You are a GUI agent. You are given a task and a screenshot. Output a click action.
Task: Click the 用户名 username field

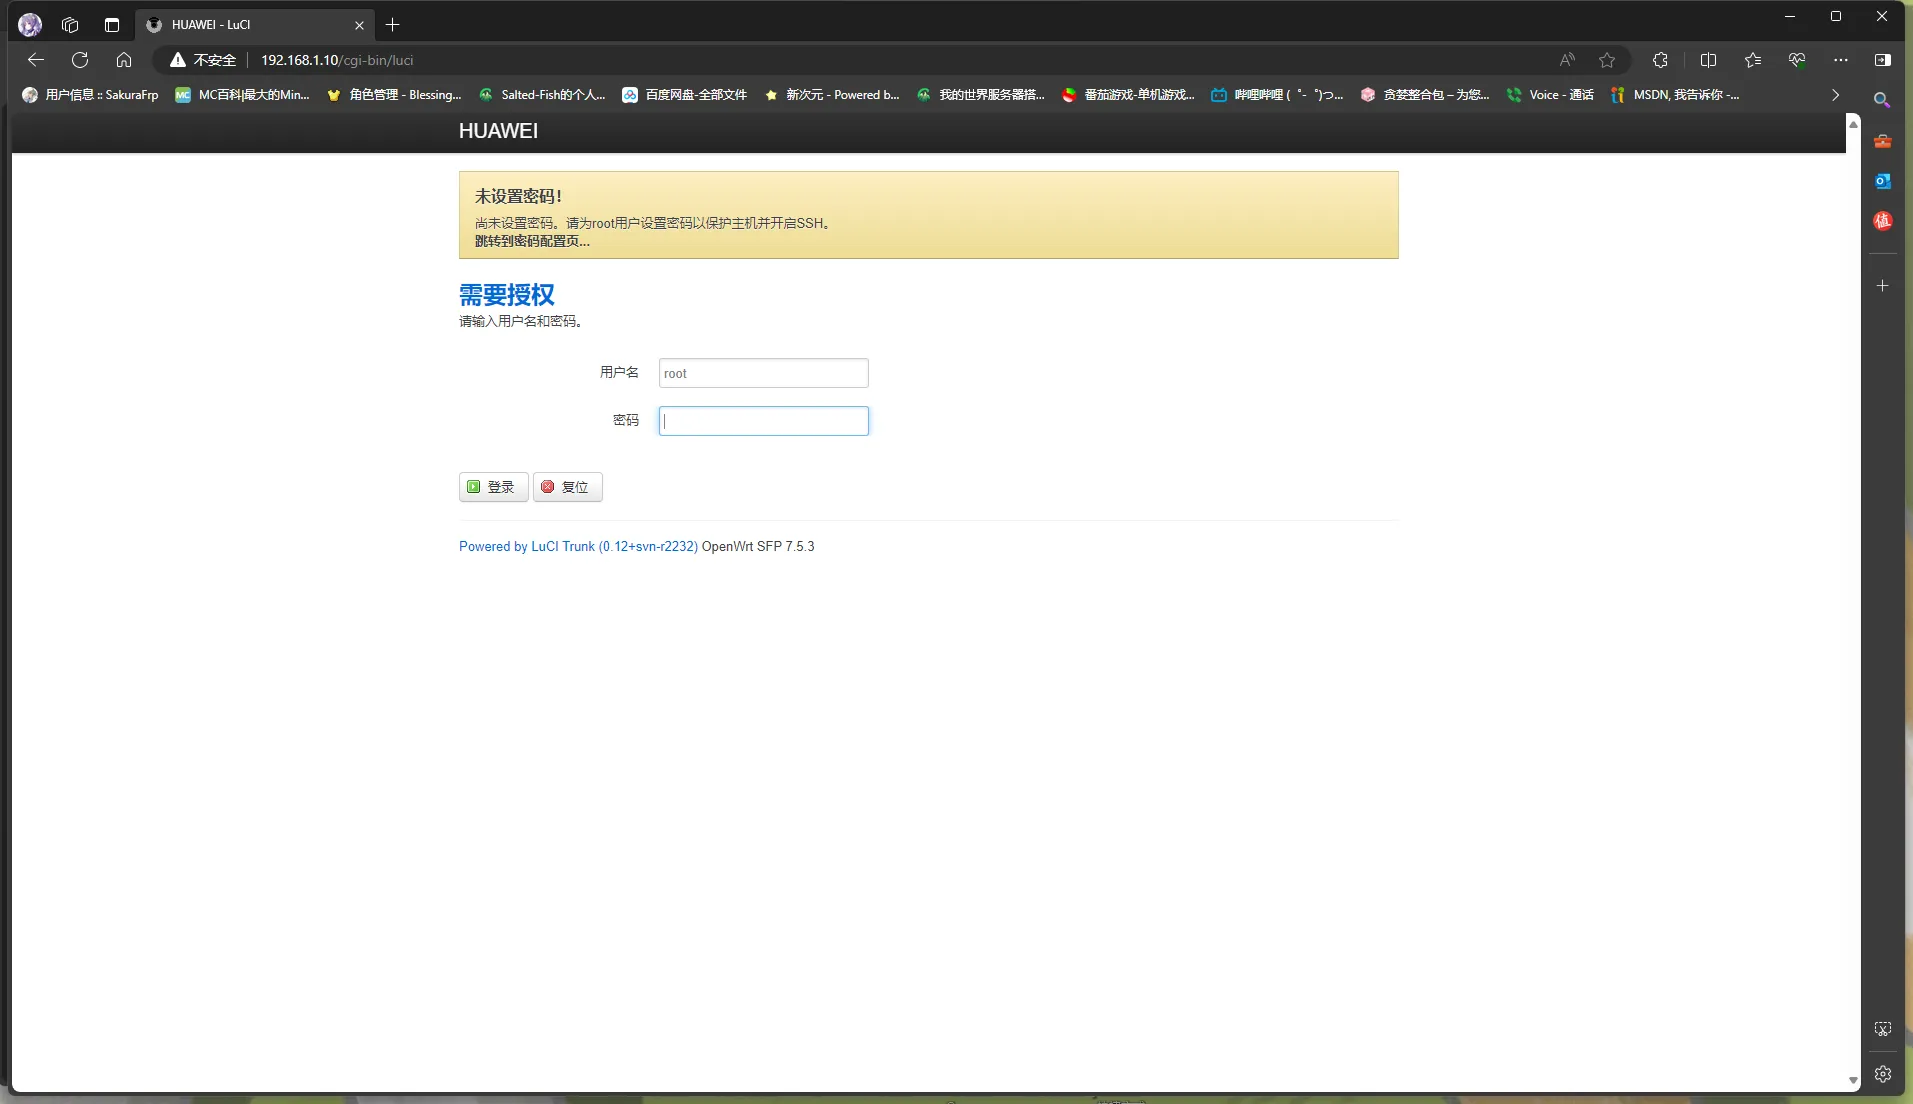[764, 373]
